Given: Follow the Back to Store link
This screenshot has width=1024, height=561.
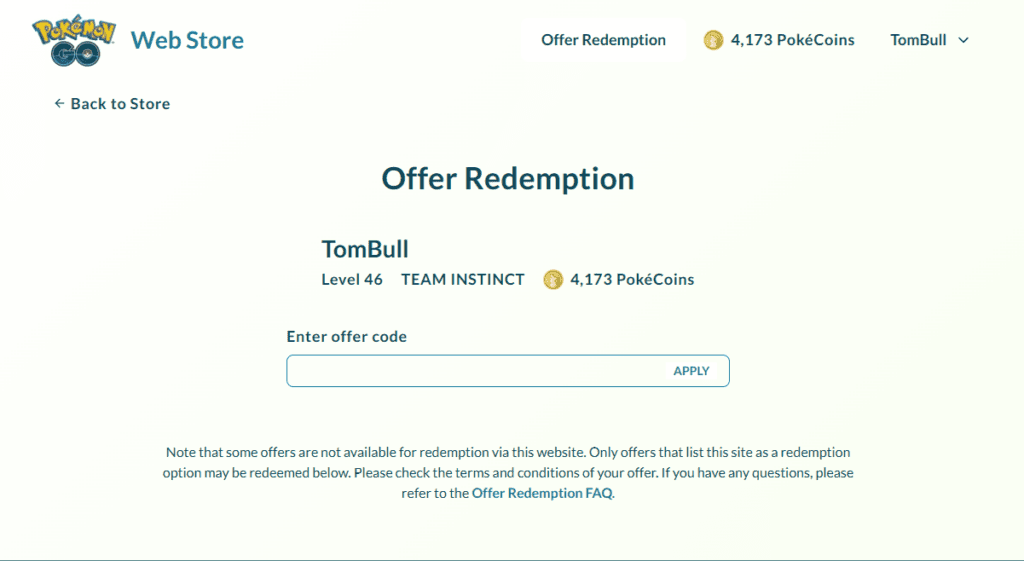Looking at the screenshot, I should pos(120,104).
